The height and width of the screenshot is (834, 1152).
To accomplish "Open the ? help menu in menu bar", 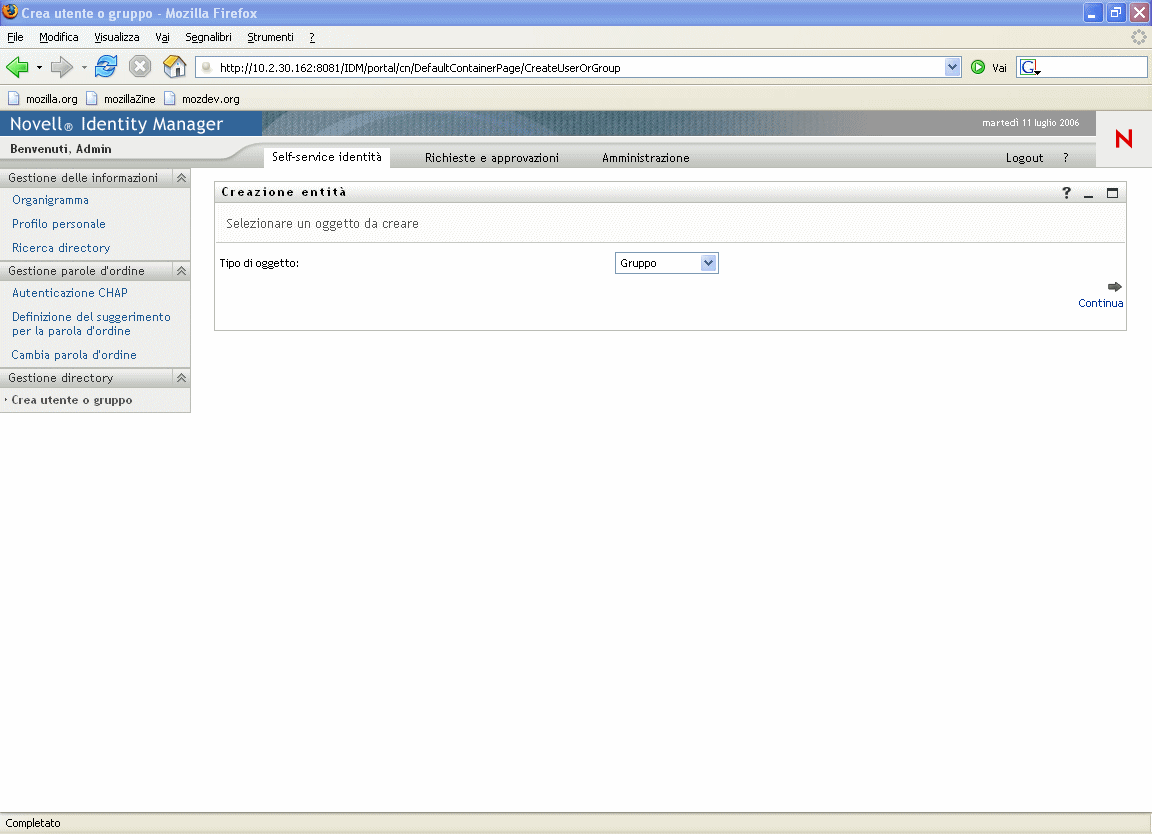I will (x=312, y=37).
